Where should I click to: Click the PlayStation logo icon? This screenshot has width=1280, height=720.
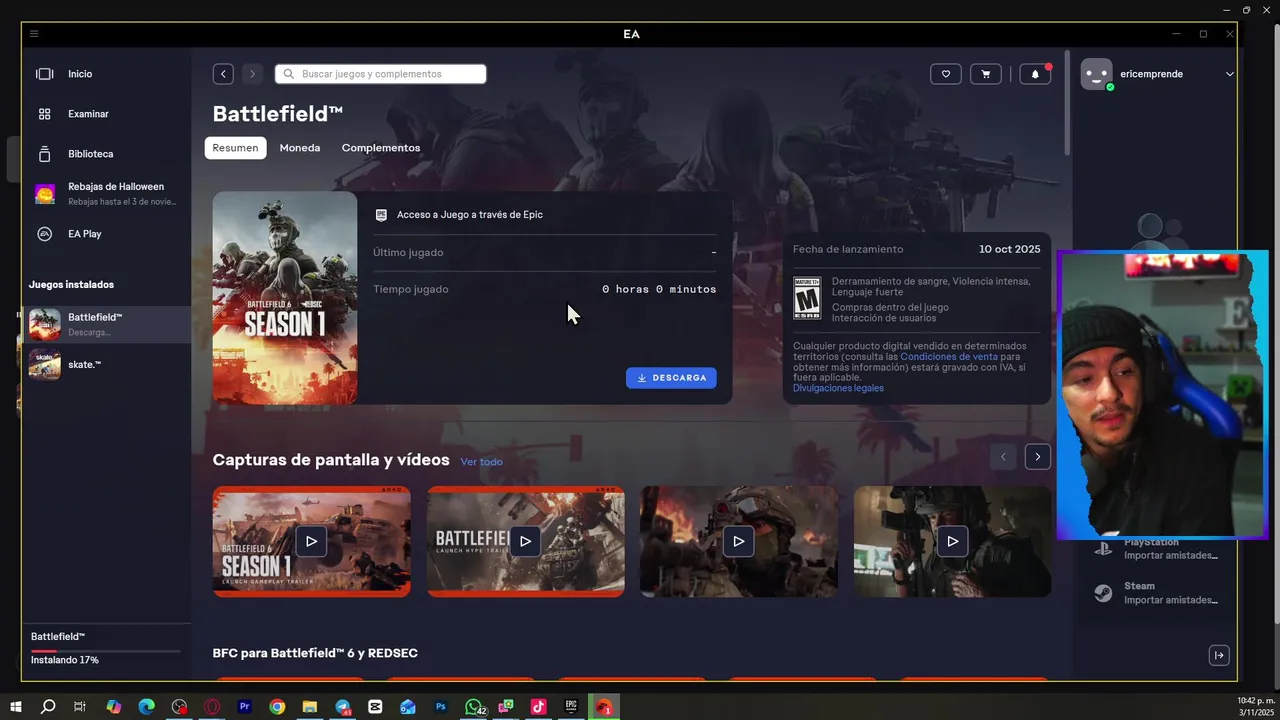tap(1101, 549)
